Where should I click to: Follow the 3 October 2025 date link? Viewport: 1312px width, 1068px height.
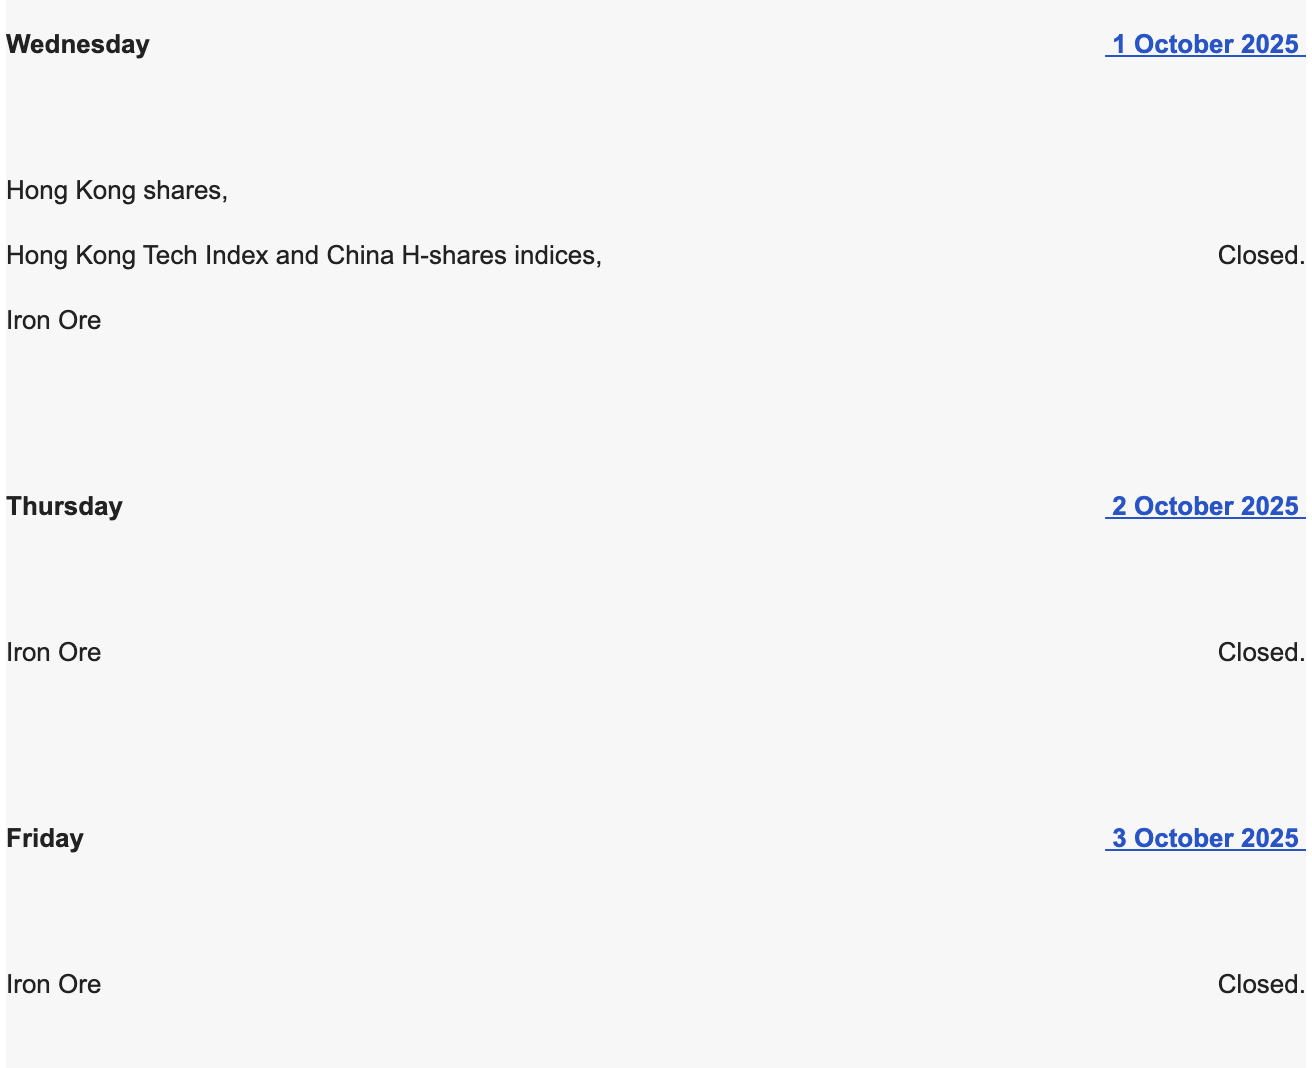pos(1205,839)
